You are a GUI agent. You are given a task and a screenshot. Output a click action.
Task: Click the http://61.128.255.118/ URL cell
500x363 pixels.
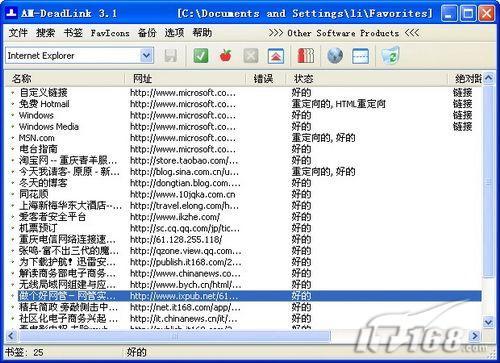176,239
